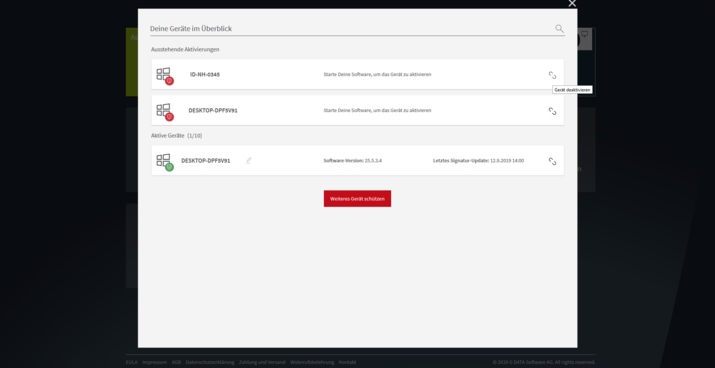This screenshot has width=715, height=368.
Task: Click 'Weiteres Gerät schützen' button
Action: 358,199
